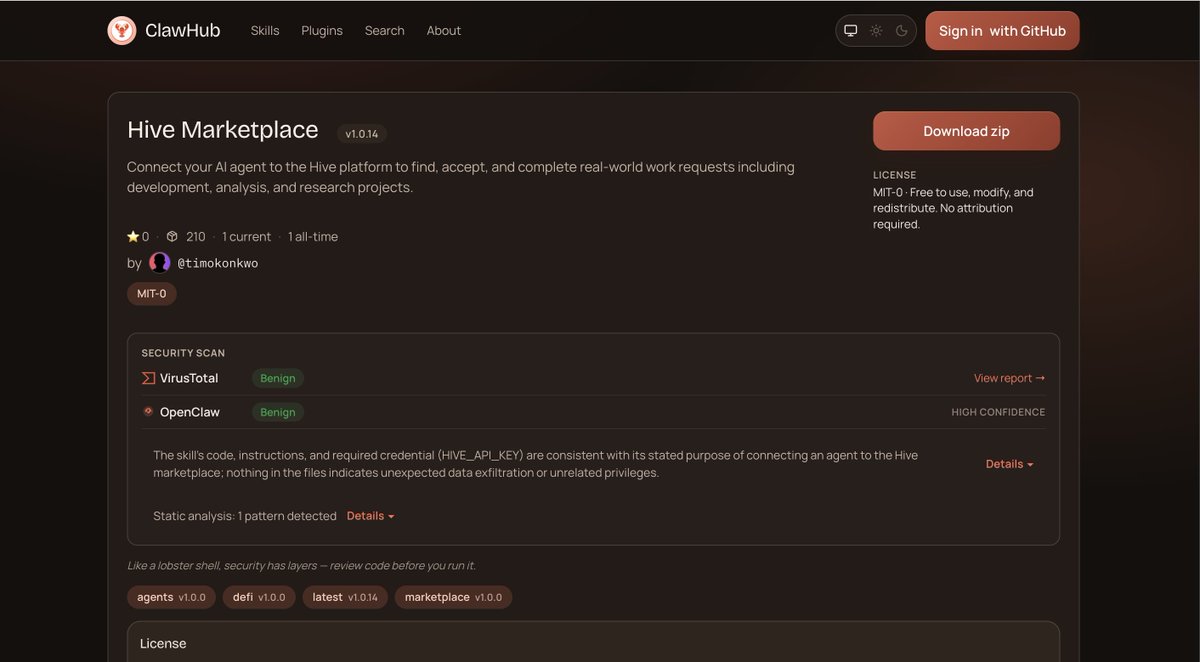
Task: Click the Hive Marketplace title
Action: click(x=223, y=130)
